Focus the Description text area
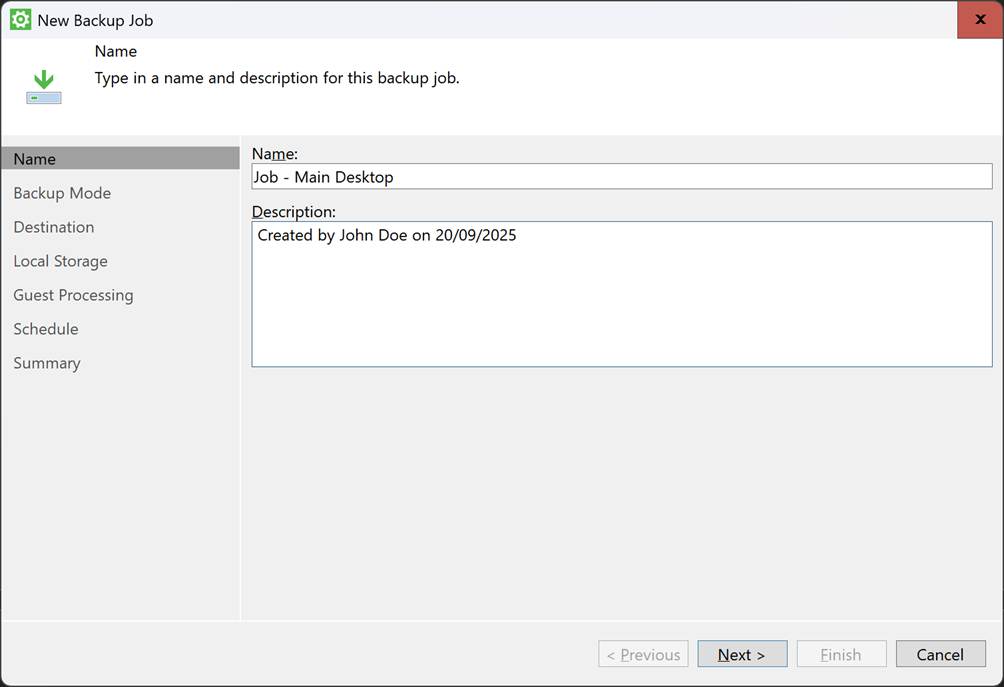Image resolution: width=1004 pixels, height=687 pixels. (x=620, y=294)
